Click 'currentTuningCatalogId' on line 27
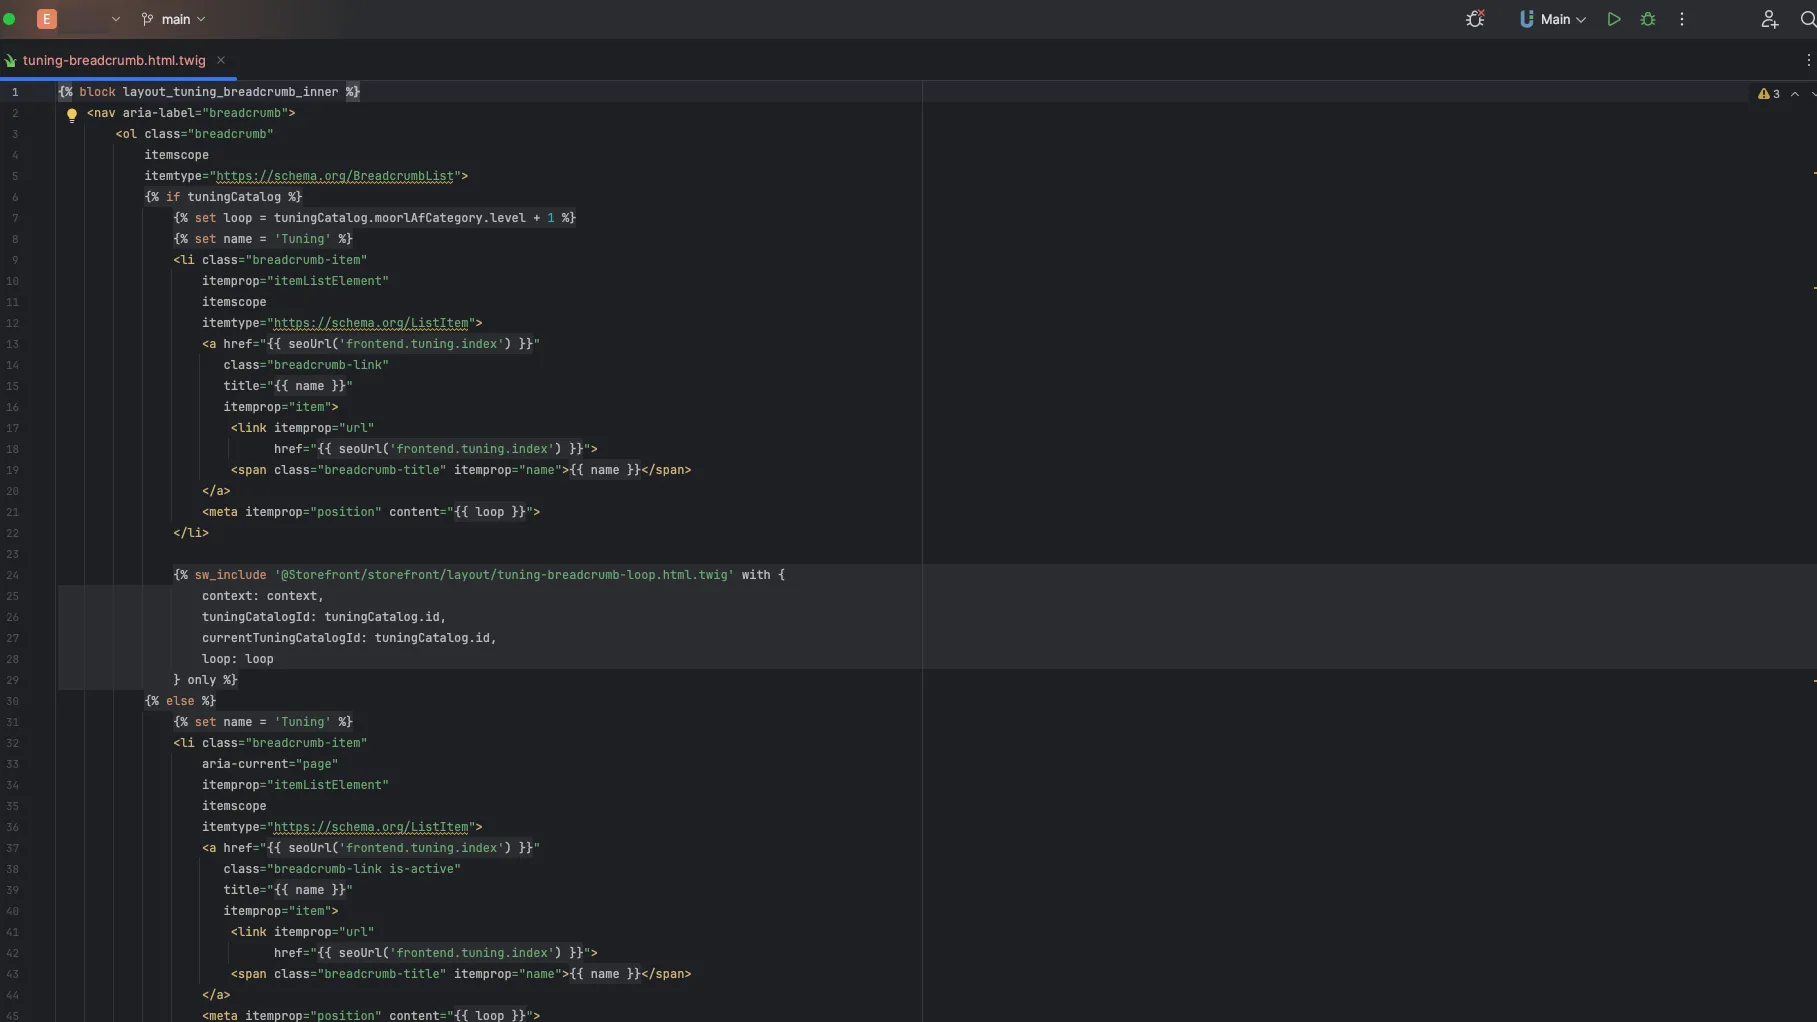Viewport: 1817px width, 1022px height. click(x=281, y=638)
